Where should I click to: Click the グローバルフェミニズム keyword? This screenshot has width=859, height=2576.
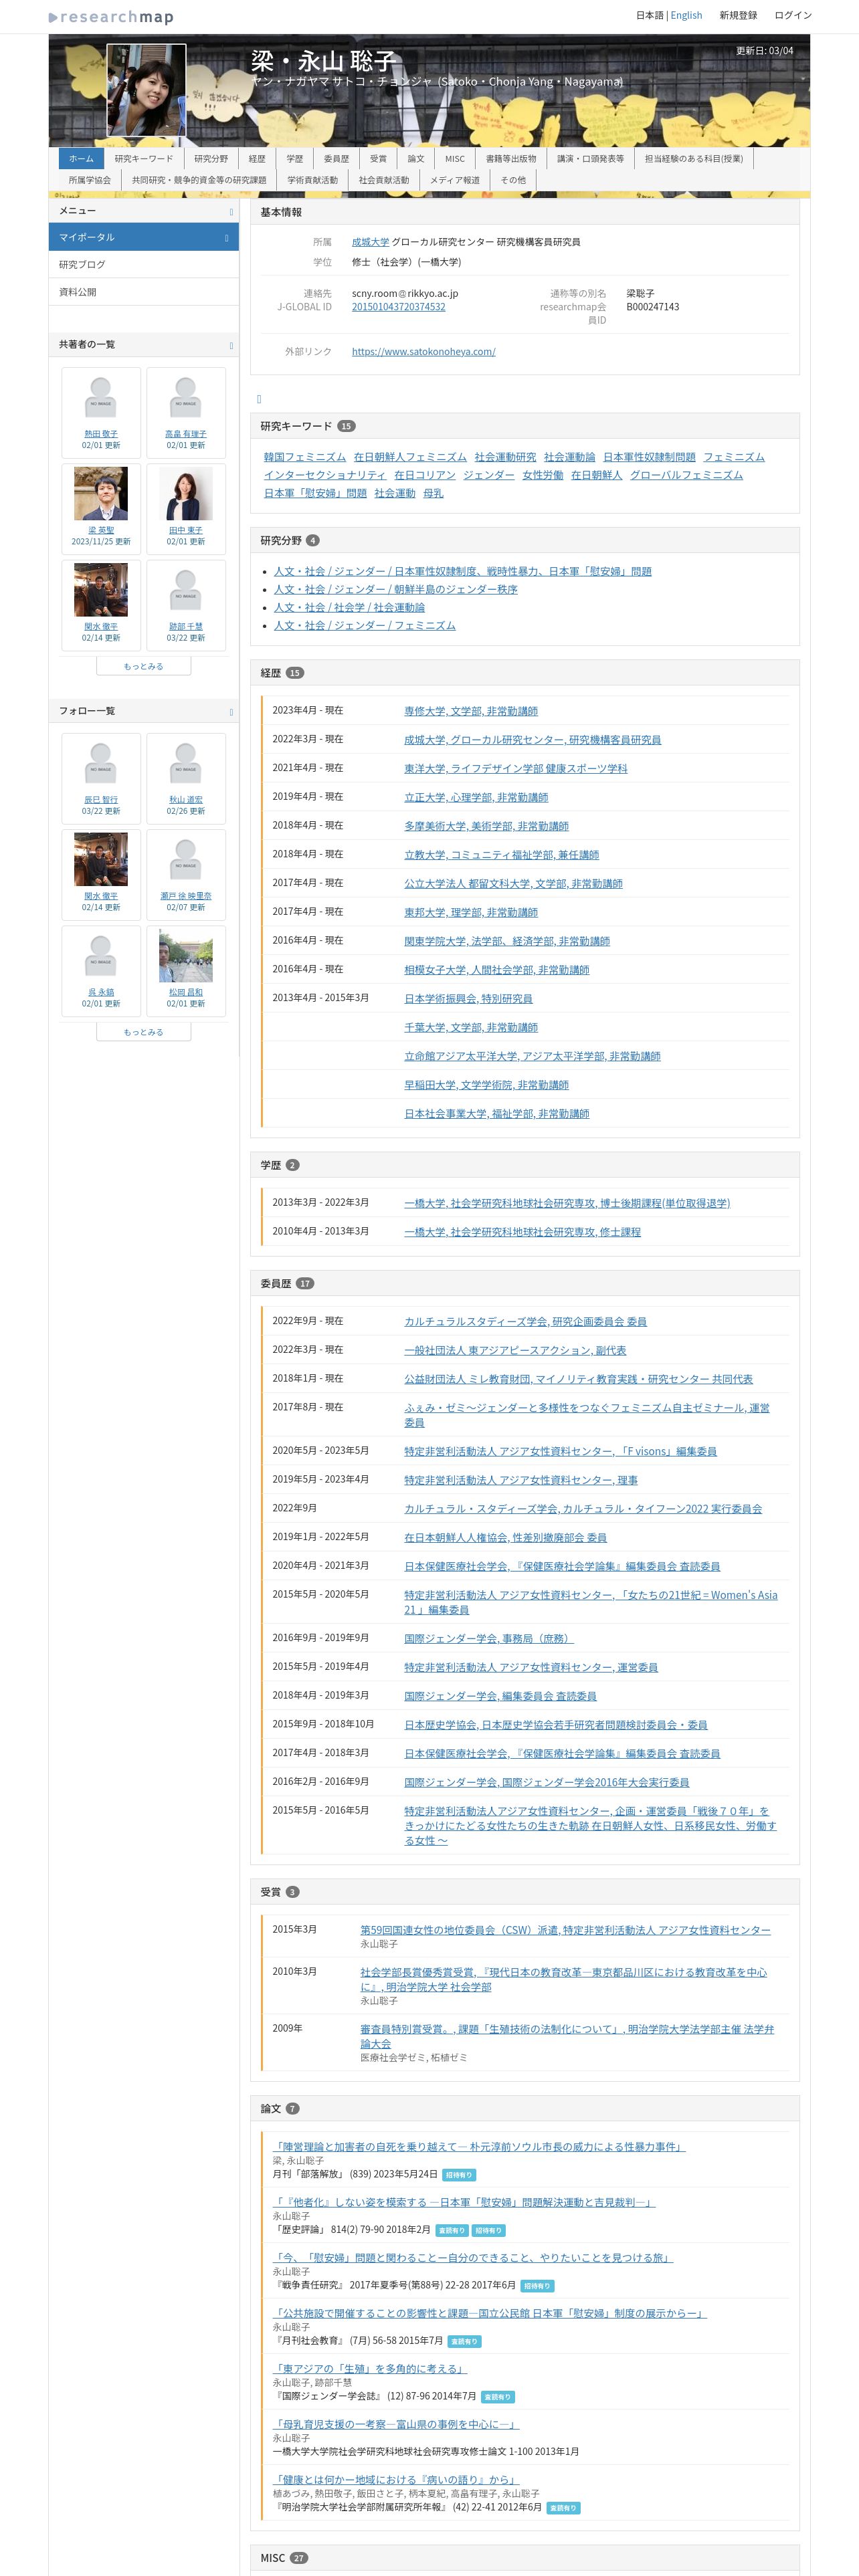(x=686, y=475)
